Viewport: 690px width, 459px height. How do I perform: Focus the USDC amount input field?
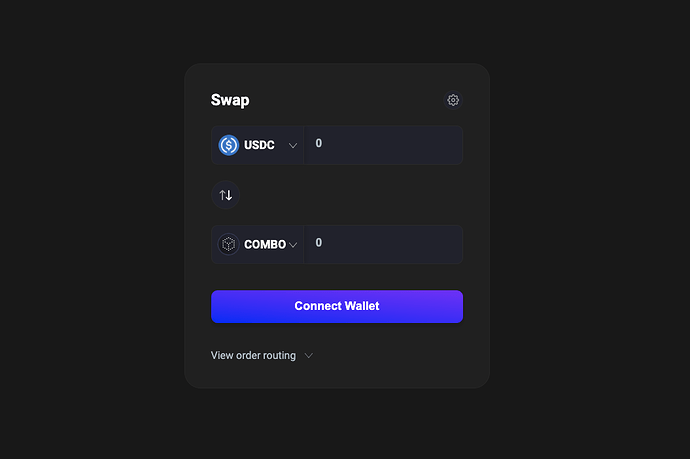[385, 144]
